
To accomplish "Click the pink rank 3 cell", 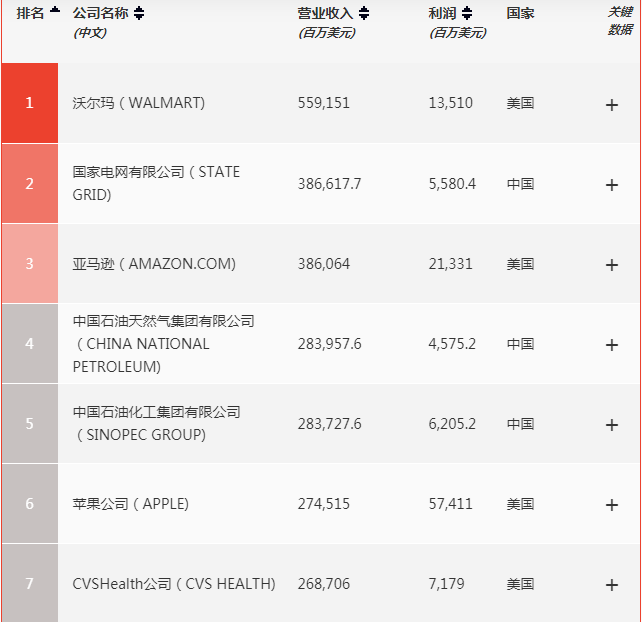I will click(29, 264).
